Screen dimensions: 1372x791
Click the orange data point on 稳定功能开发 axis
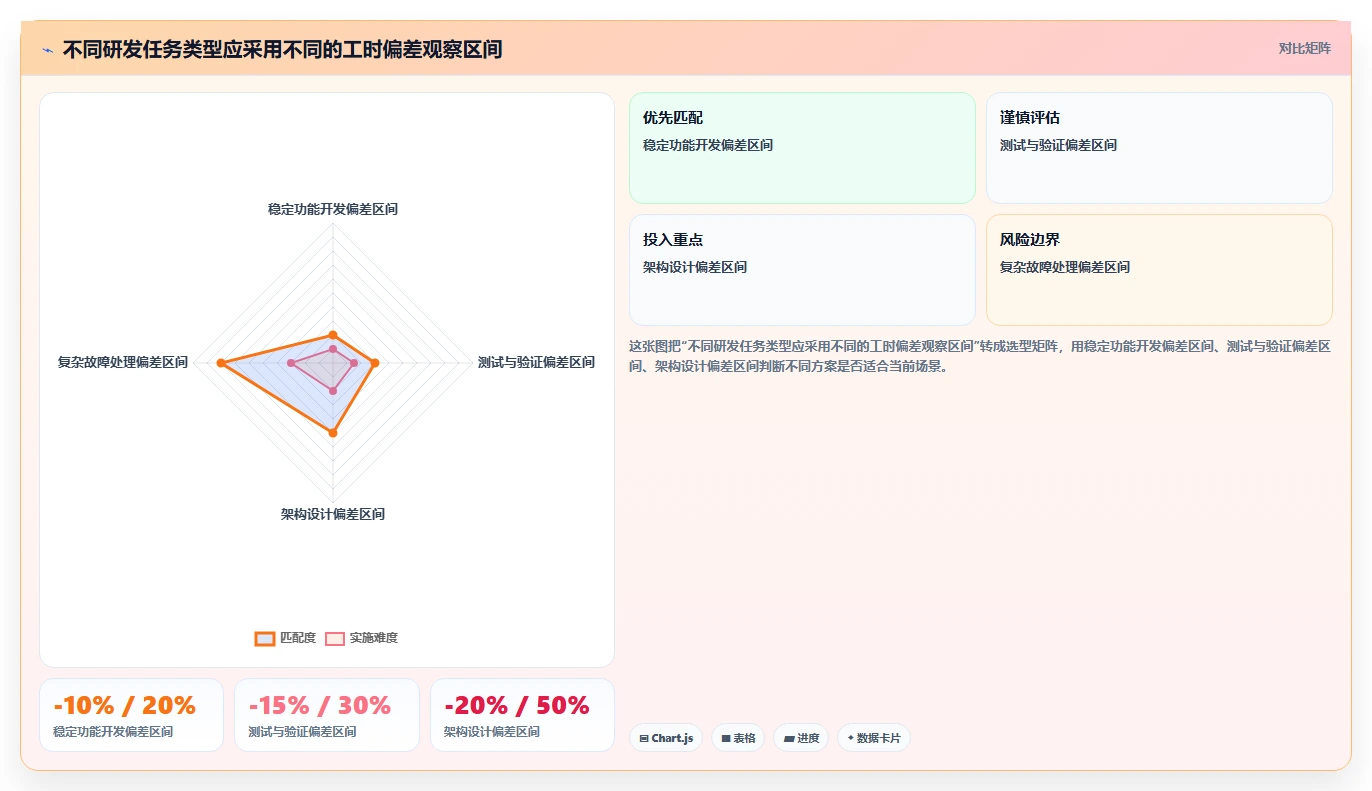click(x=333, y=335)
